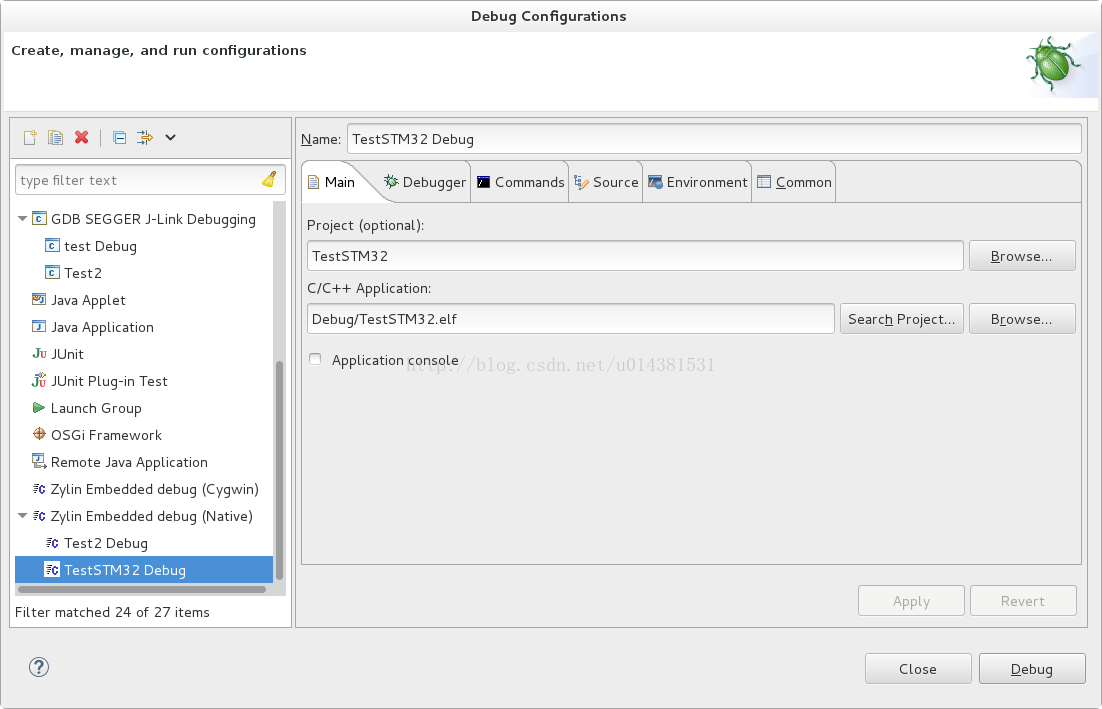Delete the selected configuration with red X

(x=82, y=138)
